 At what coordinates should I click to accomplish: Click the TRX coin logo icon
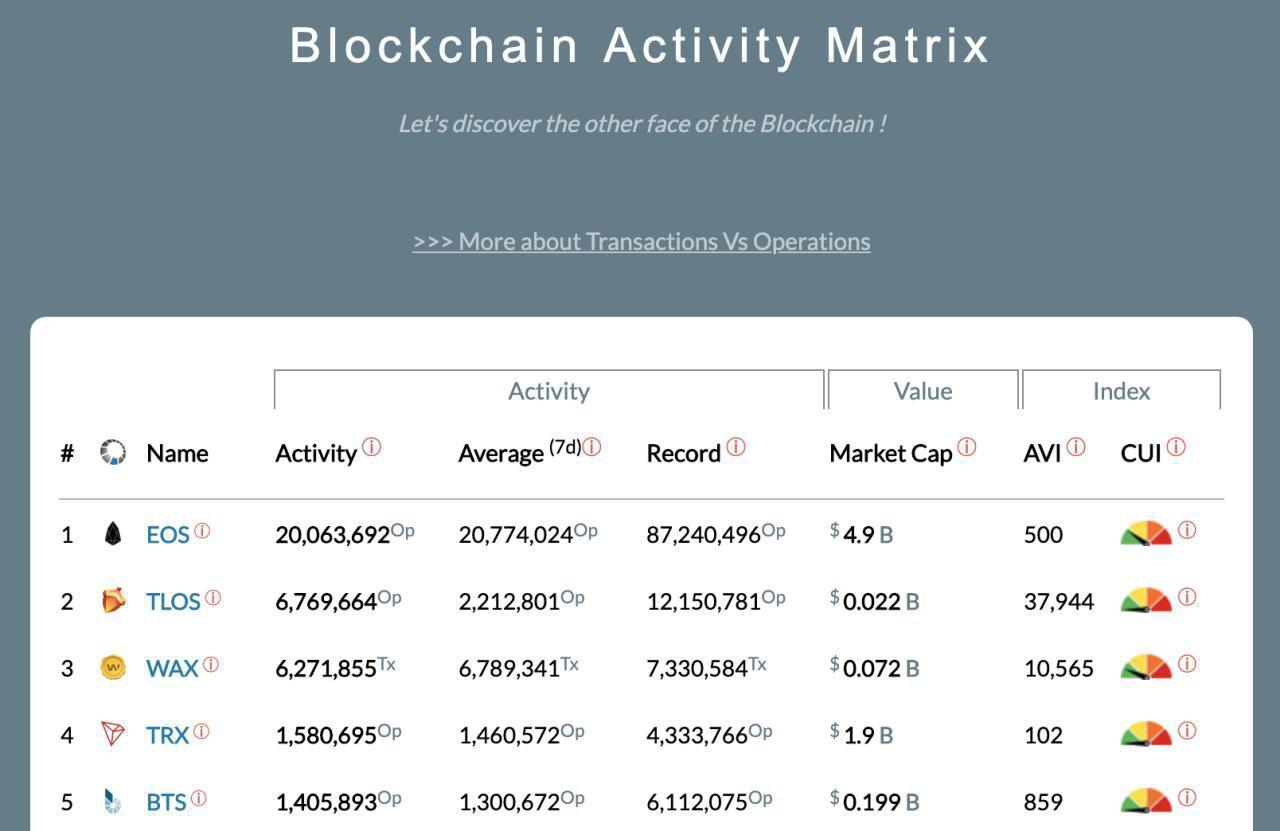coord(114,734)
